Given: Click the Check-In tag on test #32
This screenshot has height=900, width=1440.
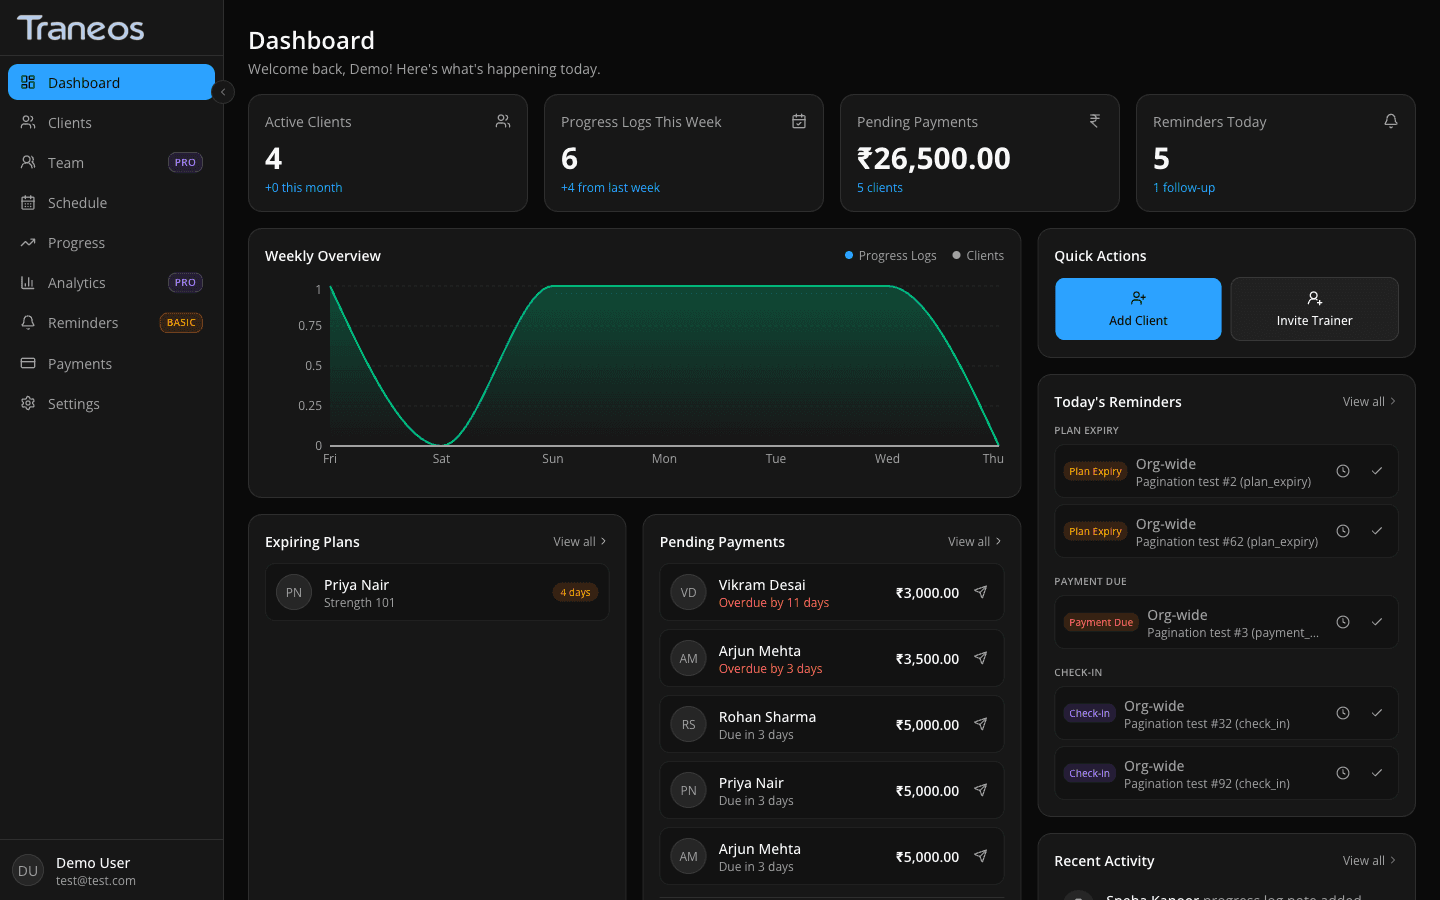Looking at the screenshot, I should coord(1089,713).
